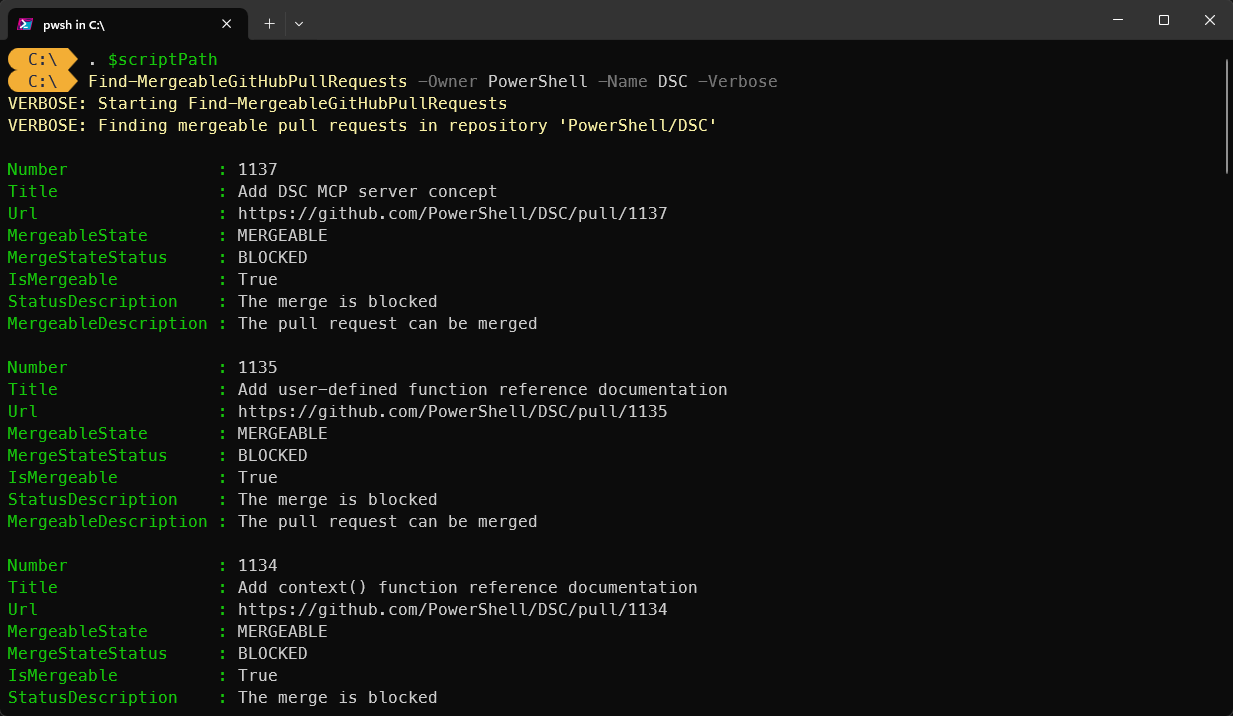Open the GitHub link for pull request 1135
The width and height of the screenshot is (1233, 716).
[452, 411]
